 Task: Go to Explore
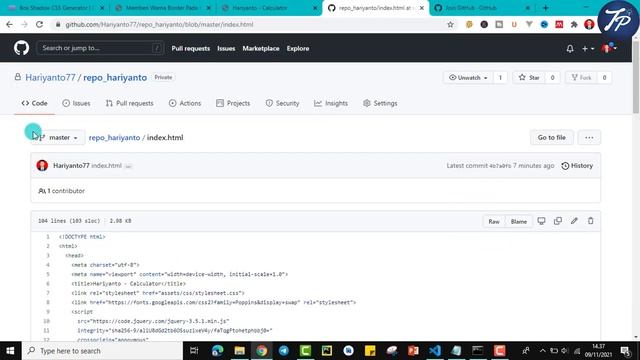[298, 49]
